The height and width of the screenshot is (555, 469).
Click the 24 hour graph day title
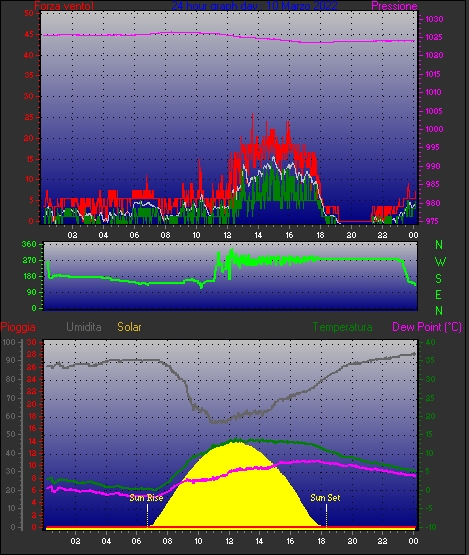click(x=254, y=5)
